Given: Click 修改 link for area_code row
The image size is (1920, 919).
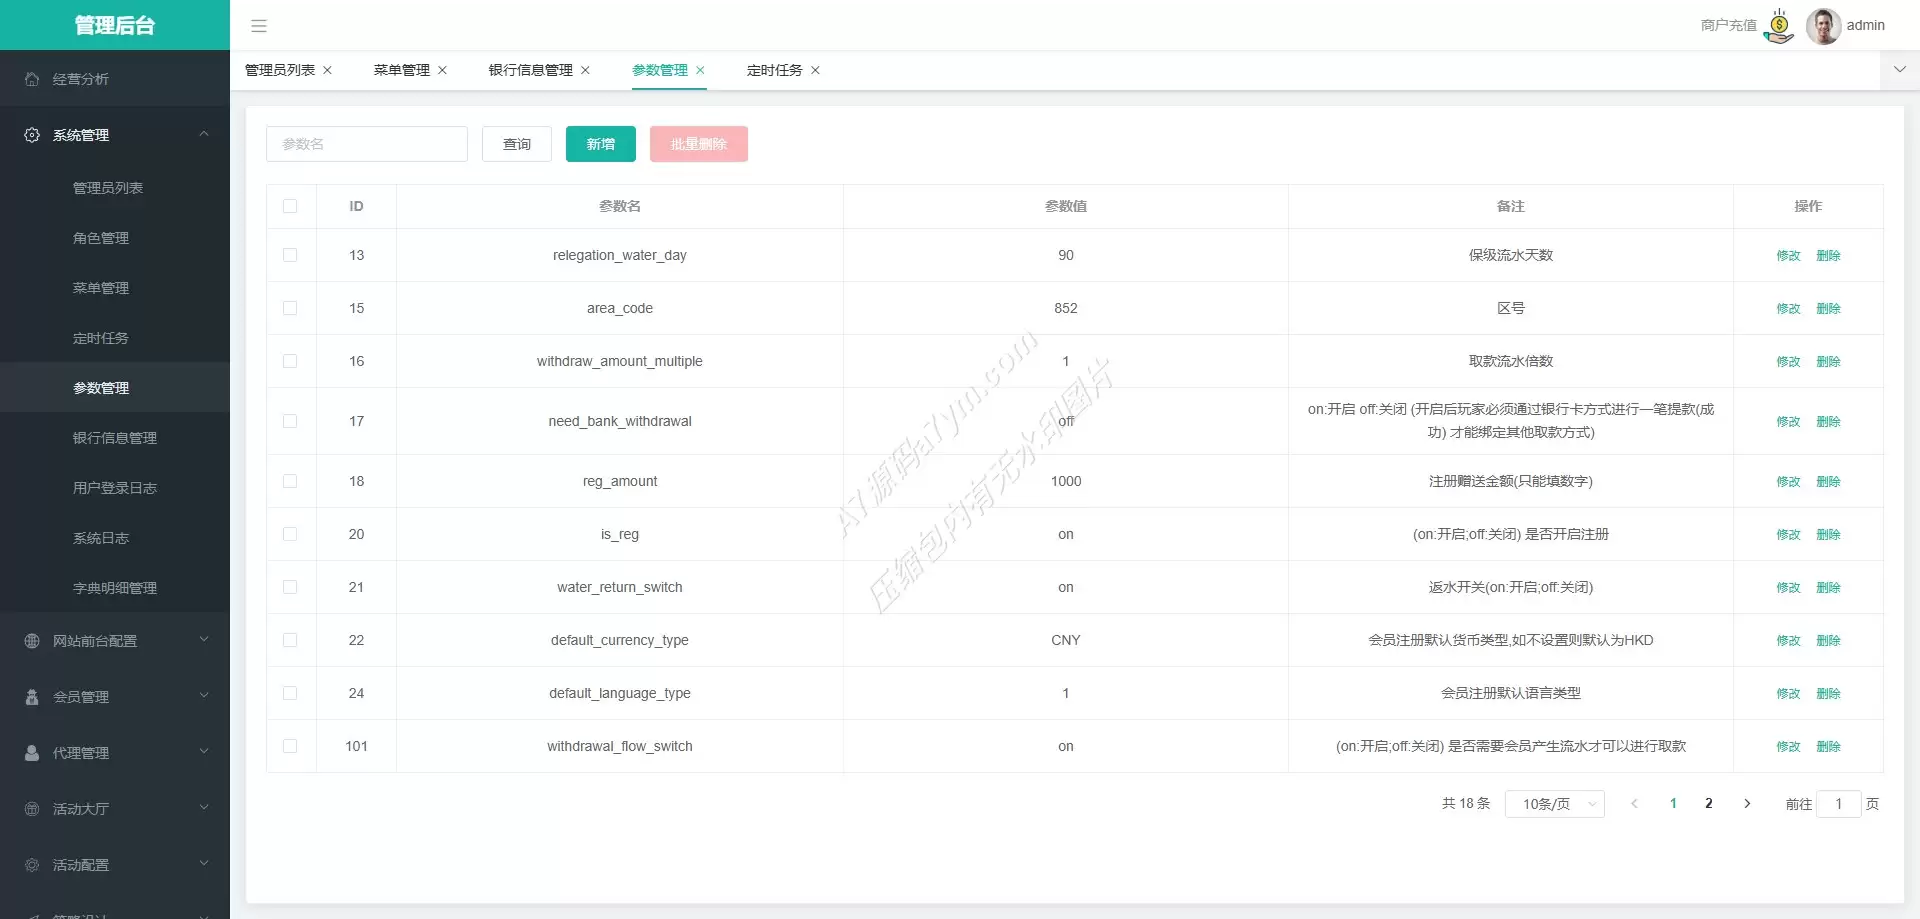Looking at the screenshot, I should pos(1788,308).
